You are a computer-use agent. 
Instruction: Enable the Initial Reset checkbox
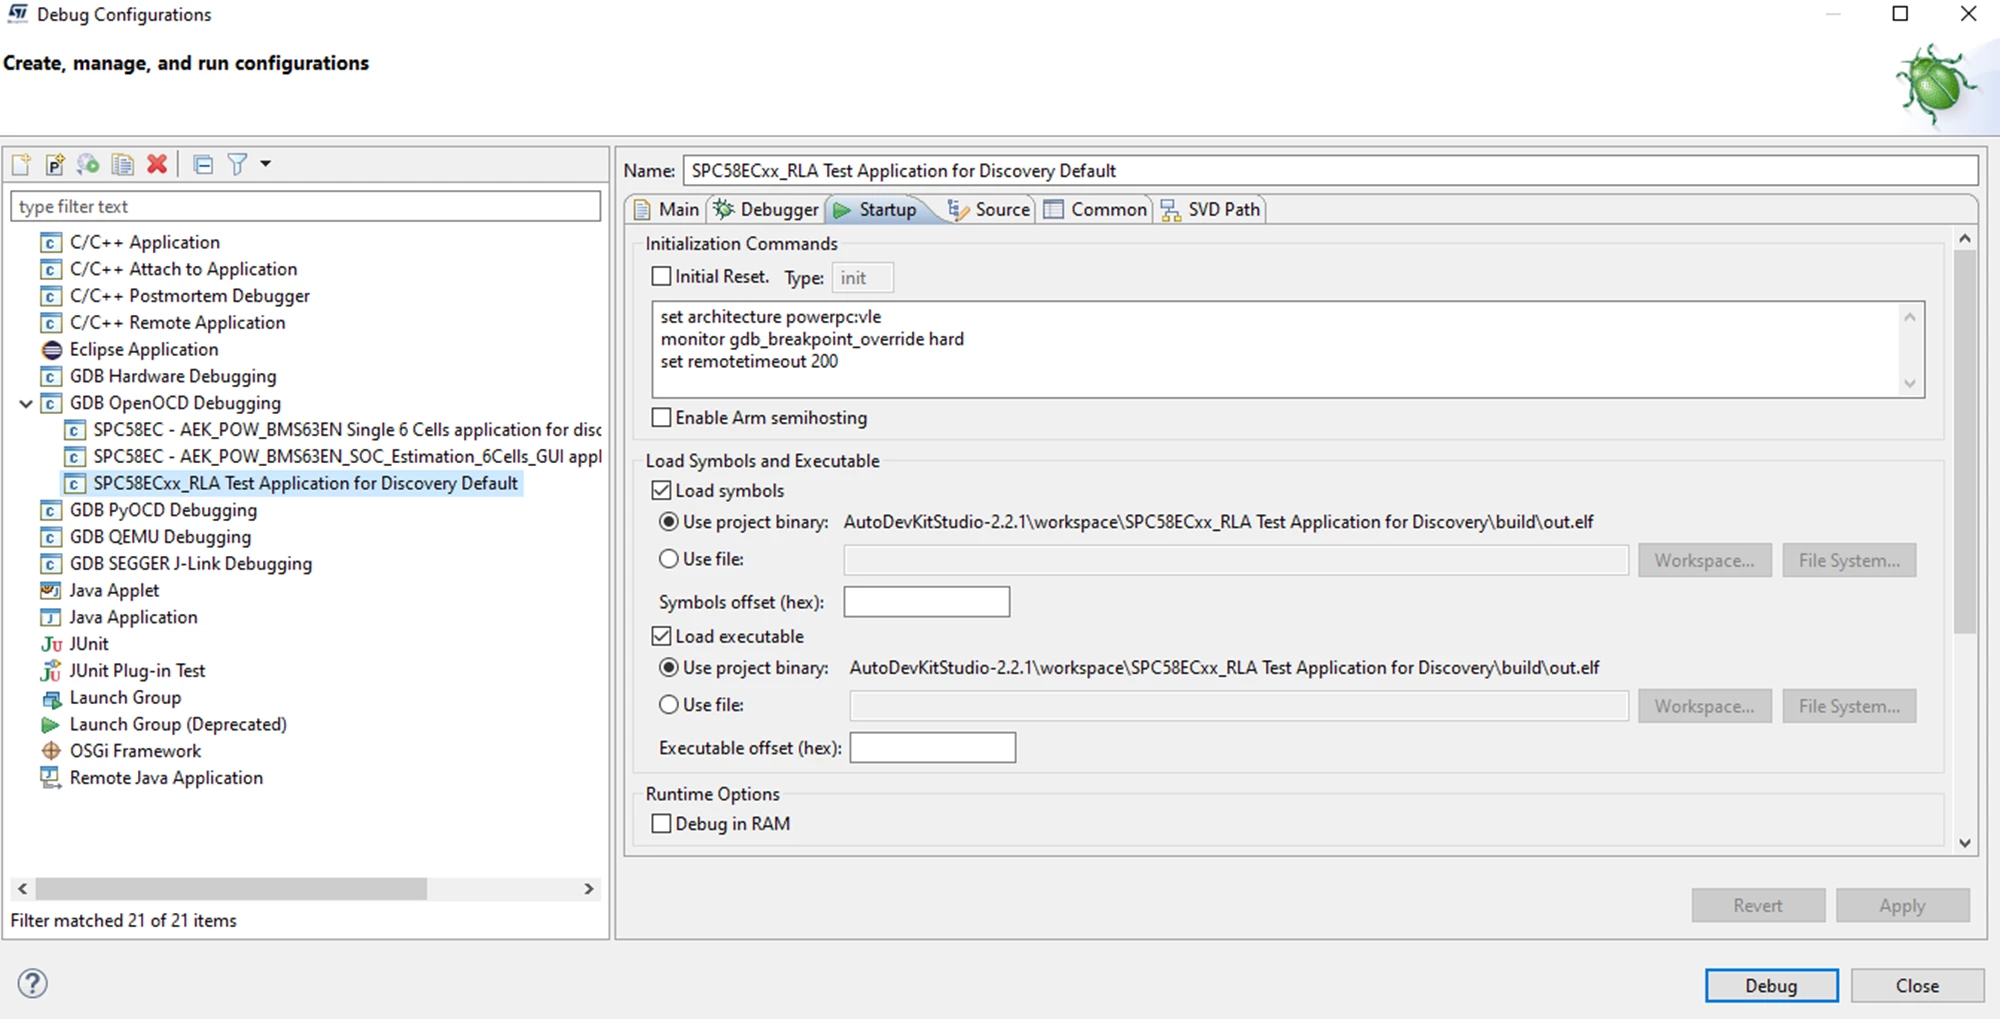661,276
